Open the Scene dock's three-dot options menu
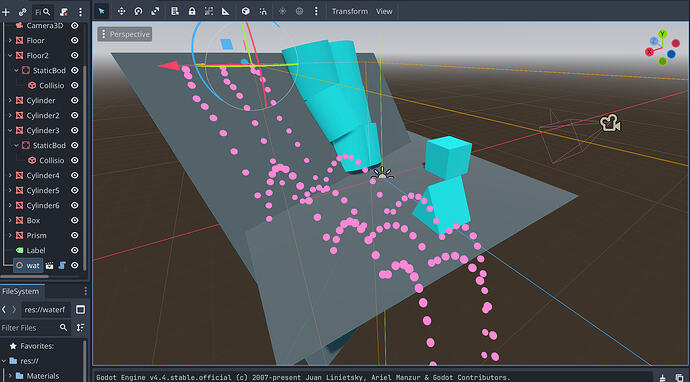Image resolution: width=690 pixels, height=382 pixels. click(x=80, y=12)
